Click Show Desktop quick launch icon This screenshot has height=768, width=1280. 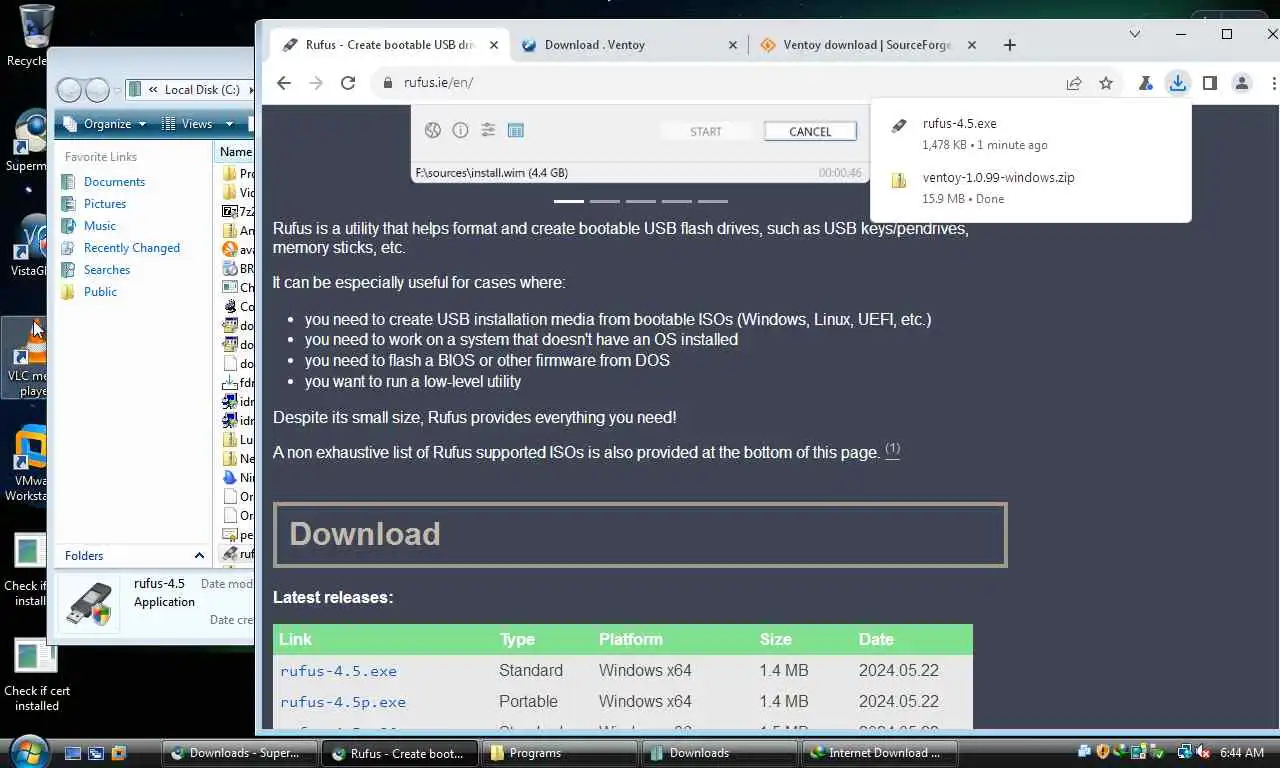(73, 753)
